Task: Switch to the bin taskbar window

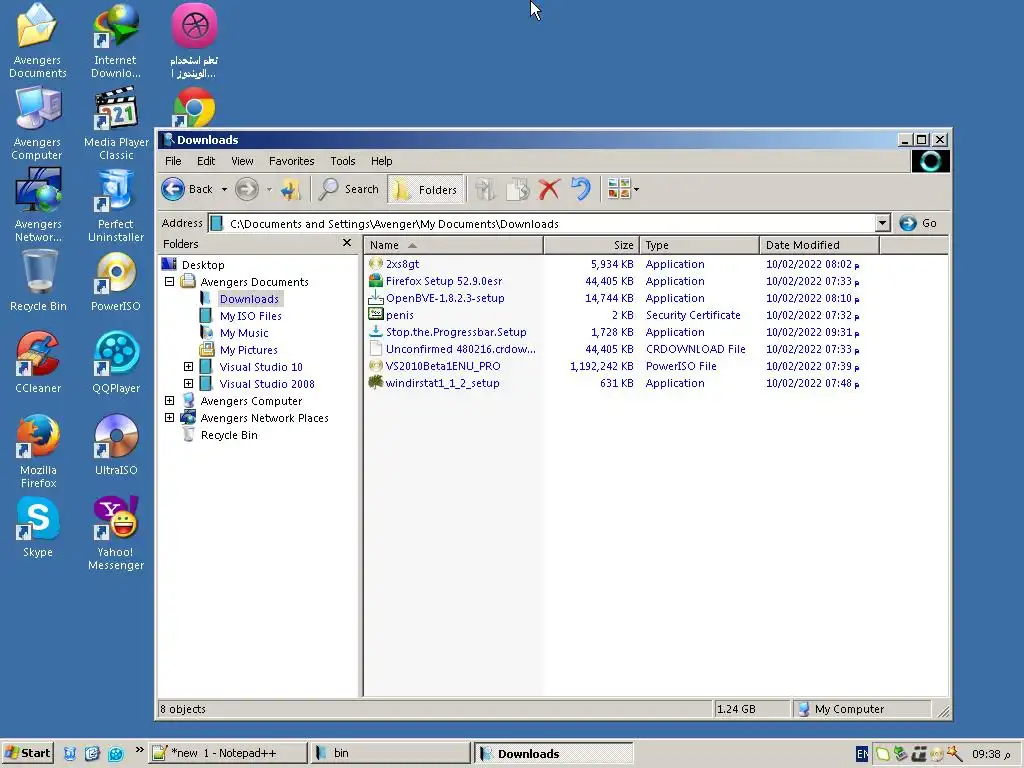Action: pos(390,753)
